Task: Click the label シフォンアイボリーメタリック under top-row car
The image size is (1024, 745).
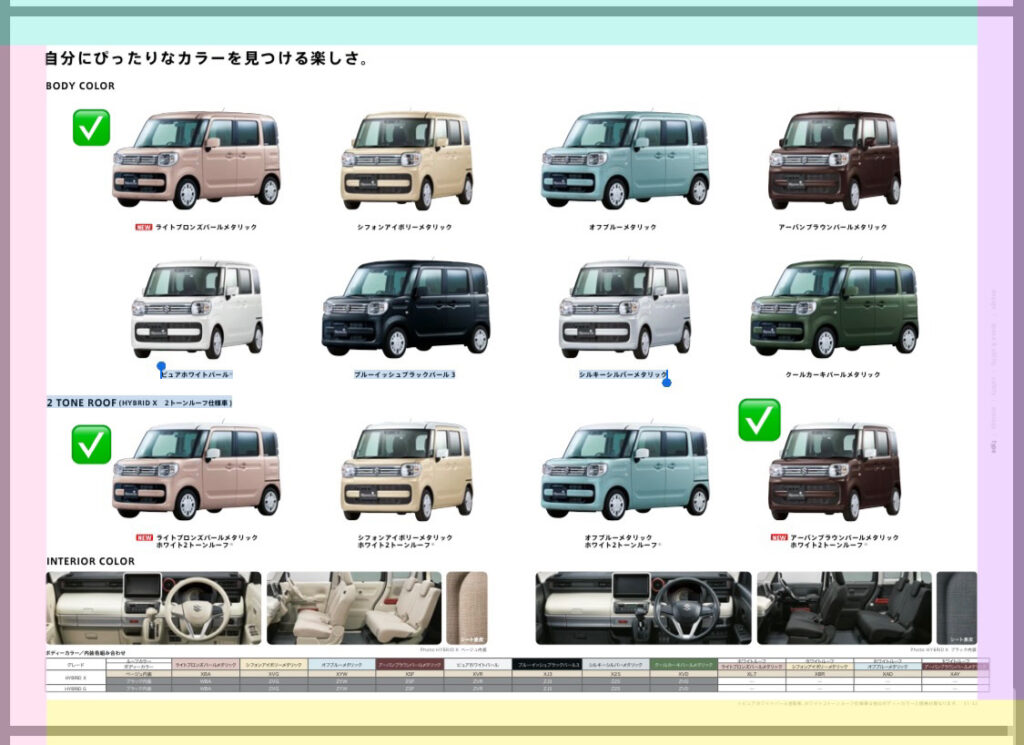Action: coord(404,227)
